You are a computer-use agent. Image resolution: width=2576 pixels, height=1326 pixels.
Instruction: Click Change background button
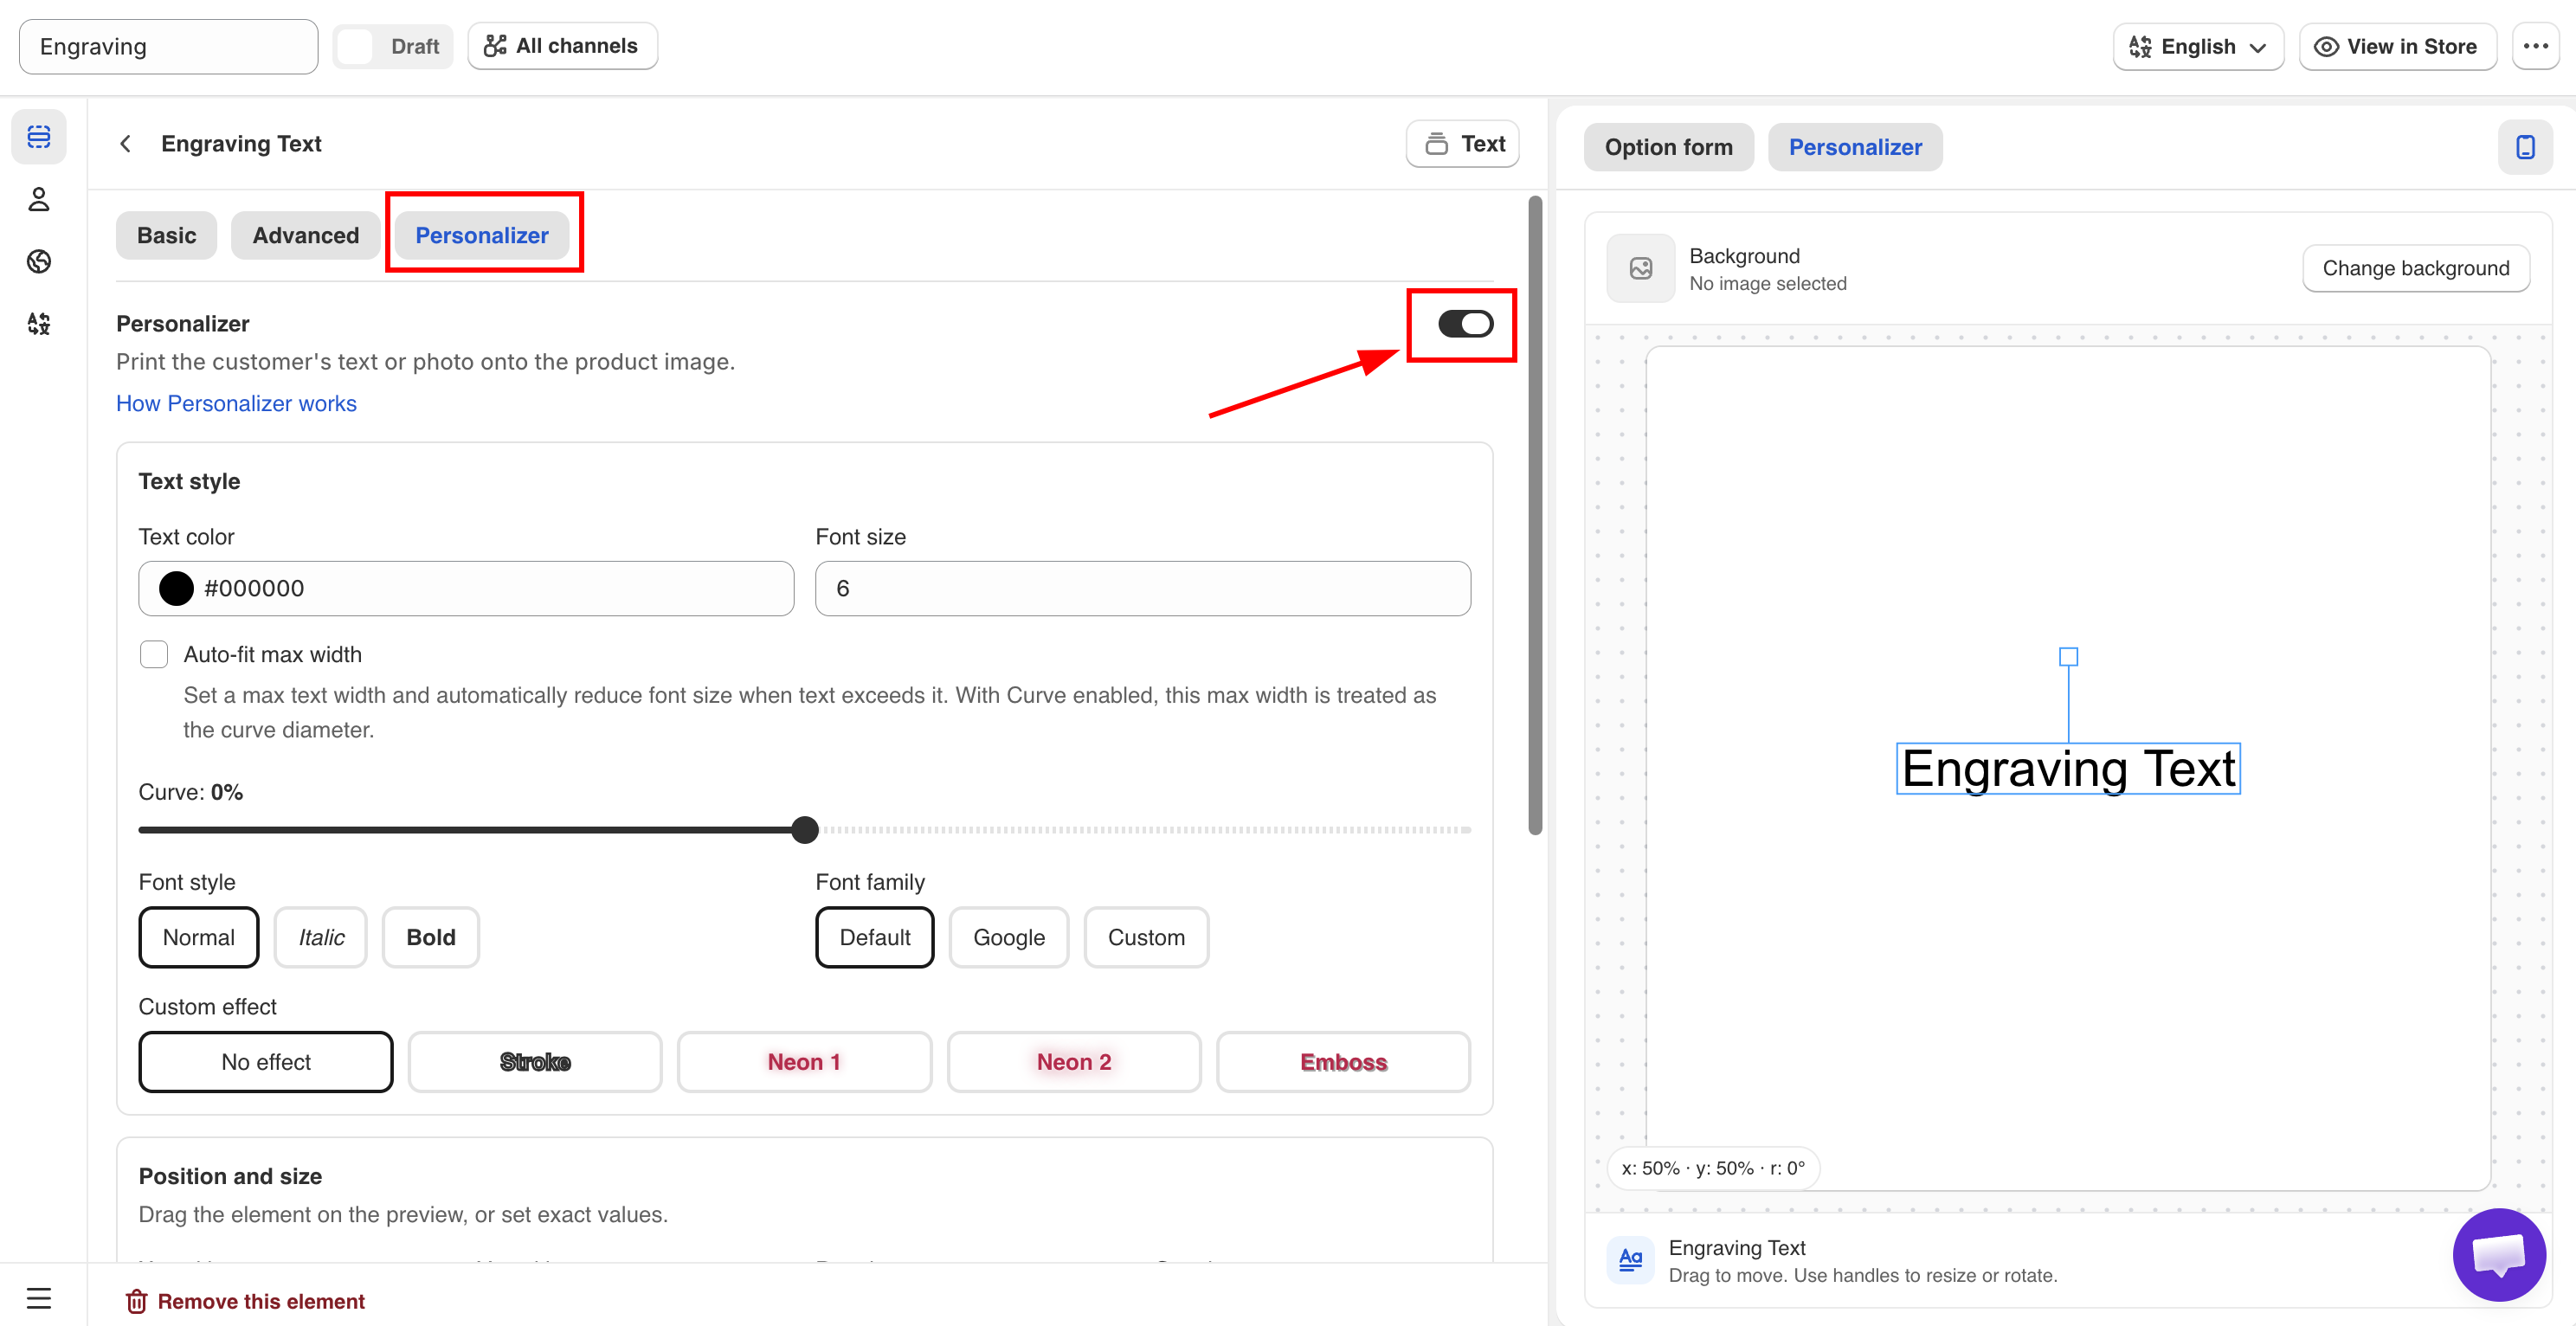(2415, 268)
